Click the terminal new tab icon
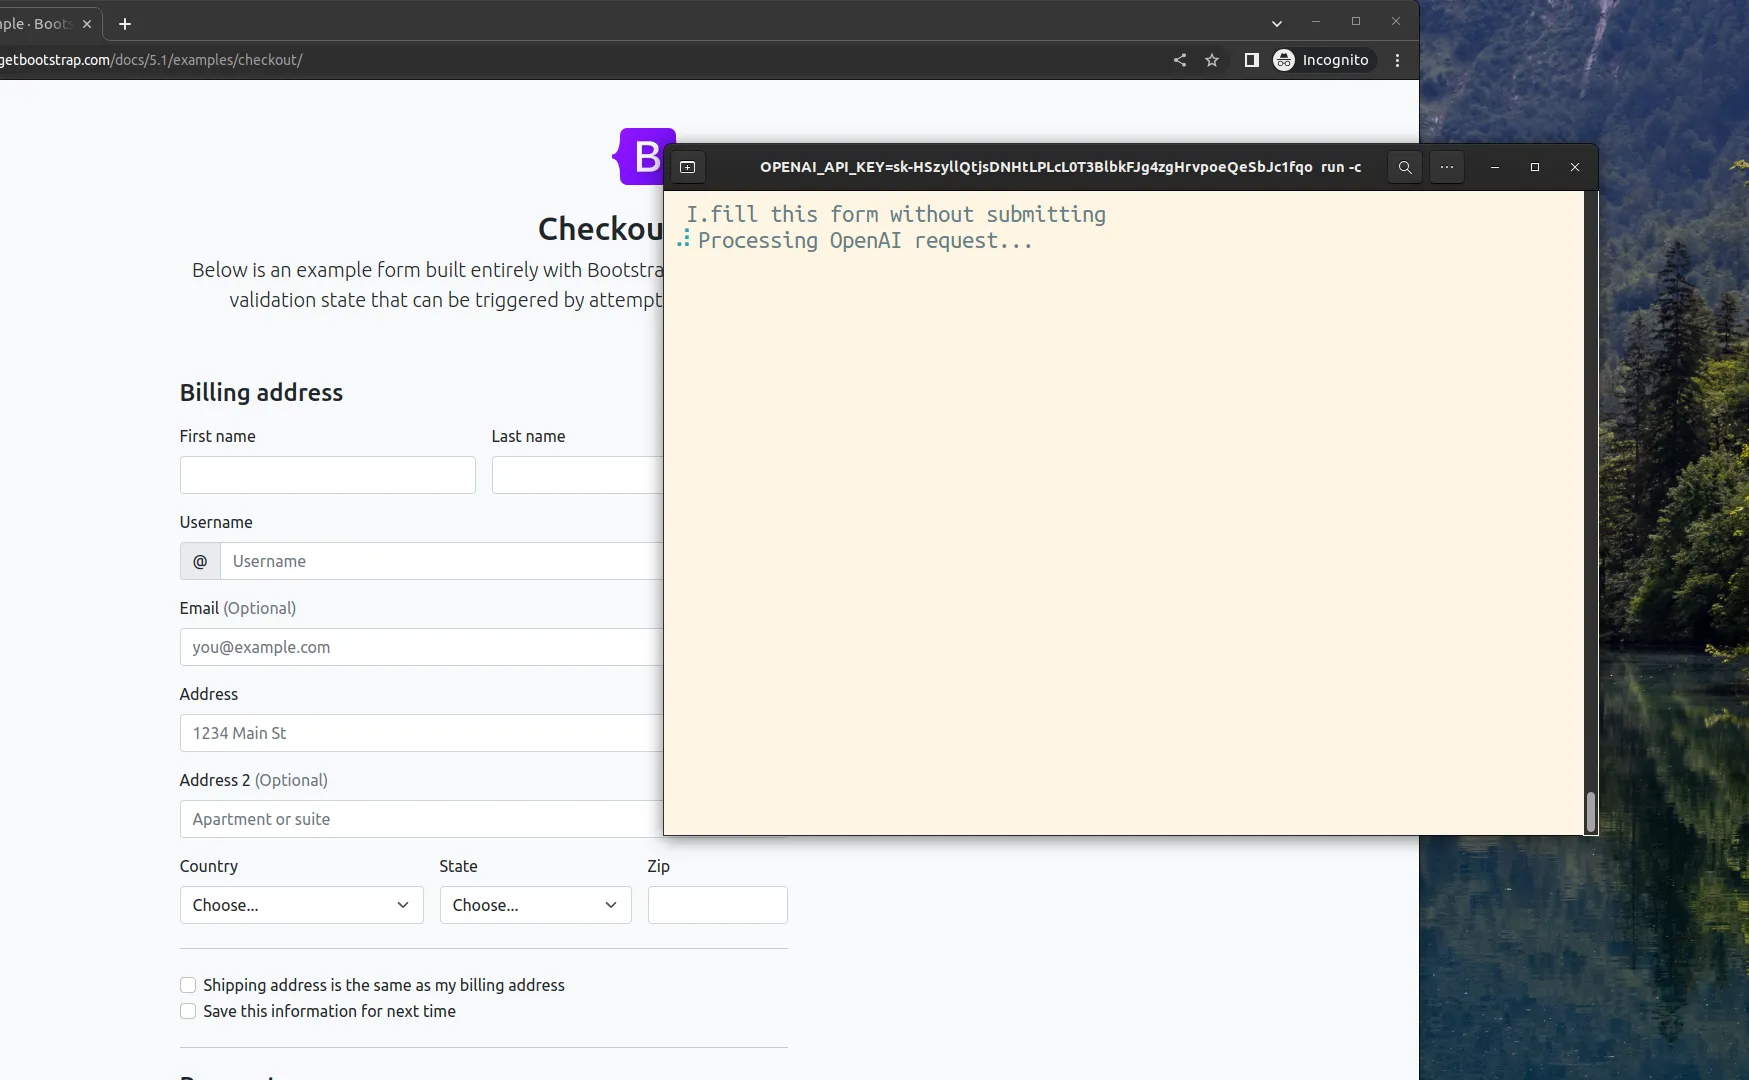This screenshot has width=1749, height=1080. click(688, 167)
